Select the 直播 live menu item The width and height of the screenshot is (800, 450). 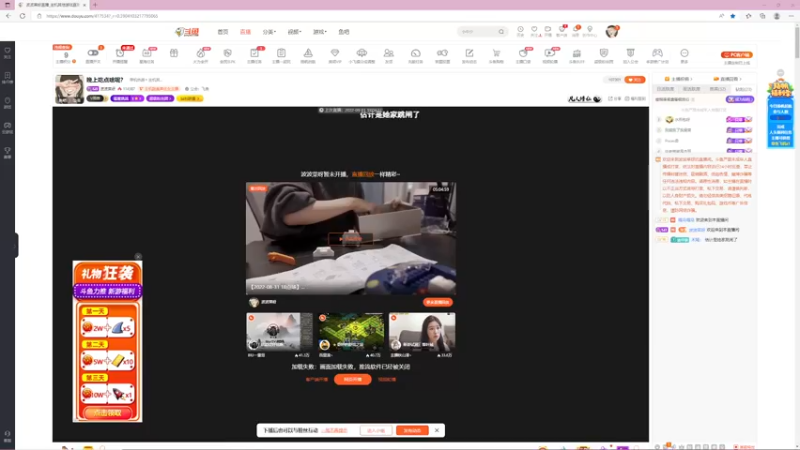(x=245, y=32)
